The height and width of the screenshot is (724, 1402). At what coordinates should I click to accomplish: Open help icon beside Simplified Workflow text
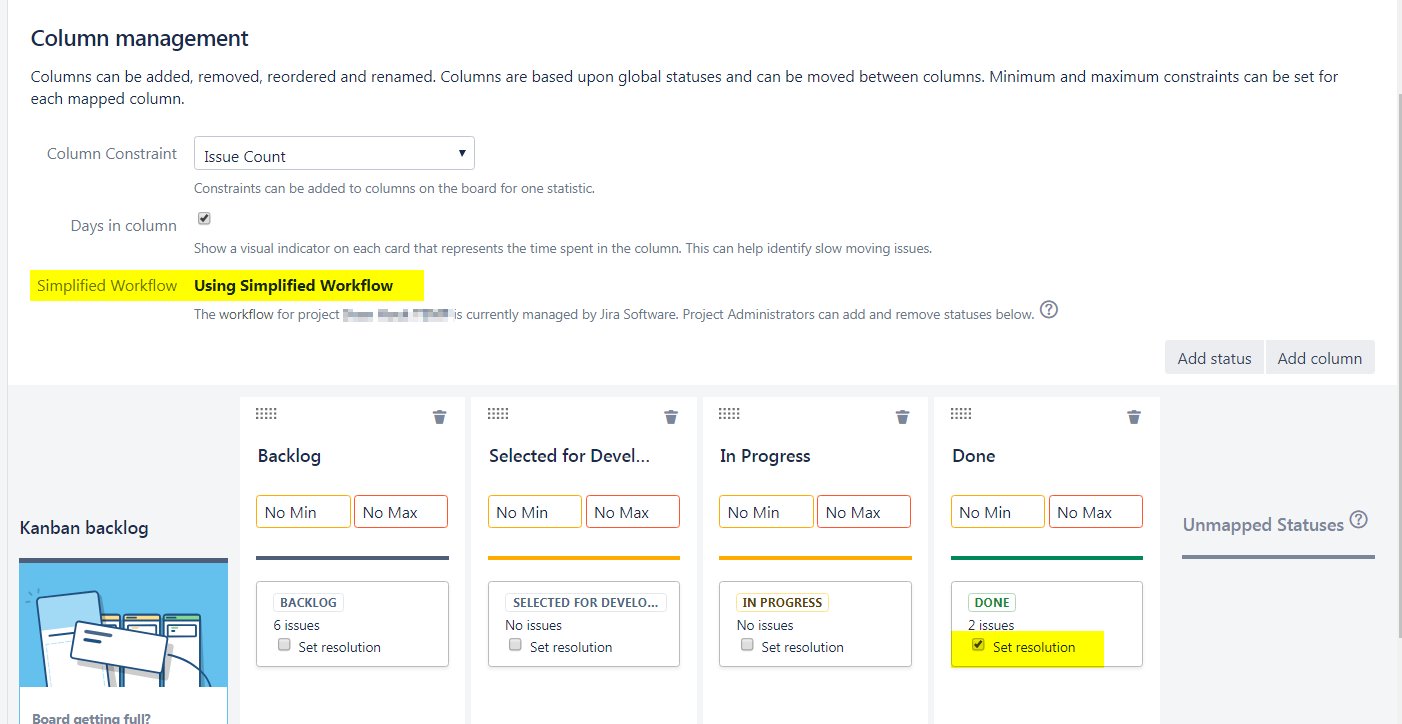pyautogui.click(x=1049, y=310)
